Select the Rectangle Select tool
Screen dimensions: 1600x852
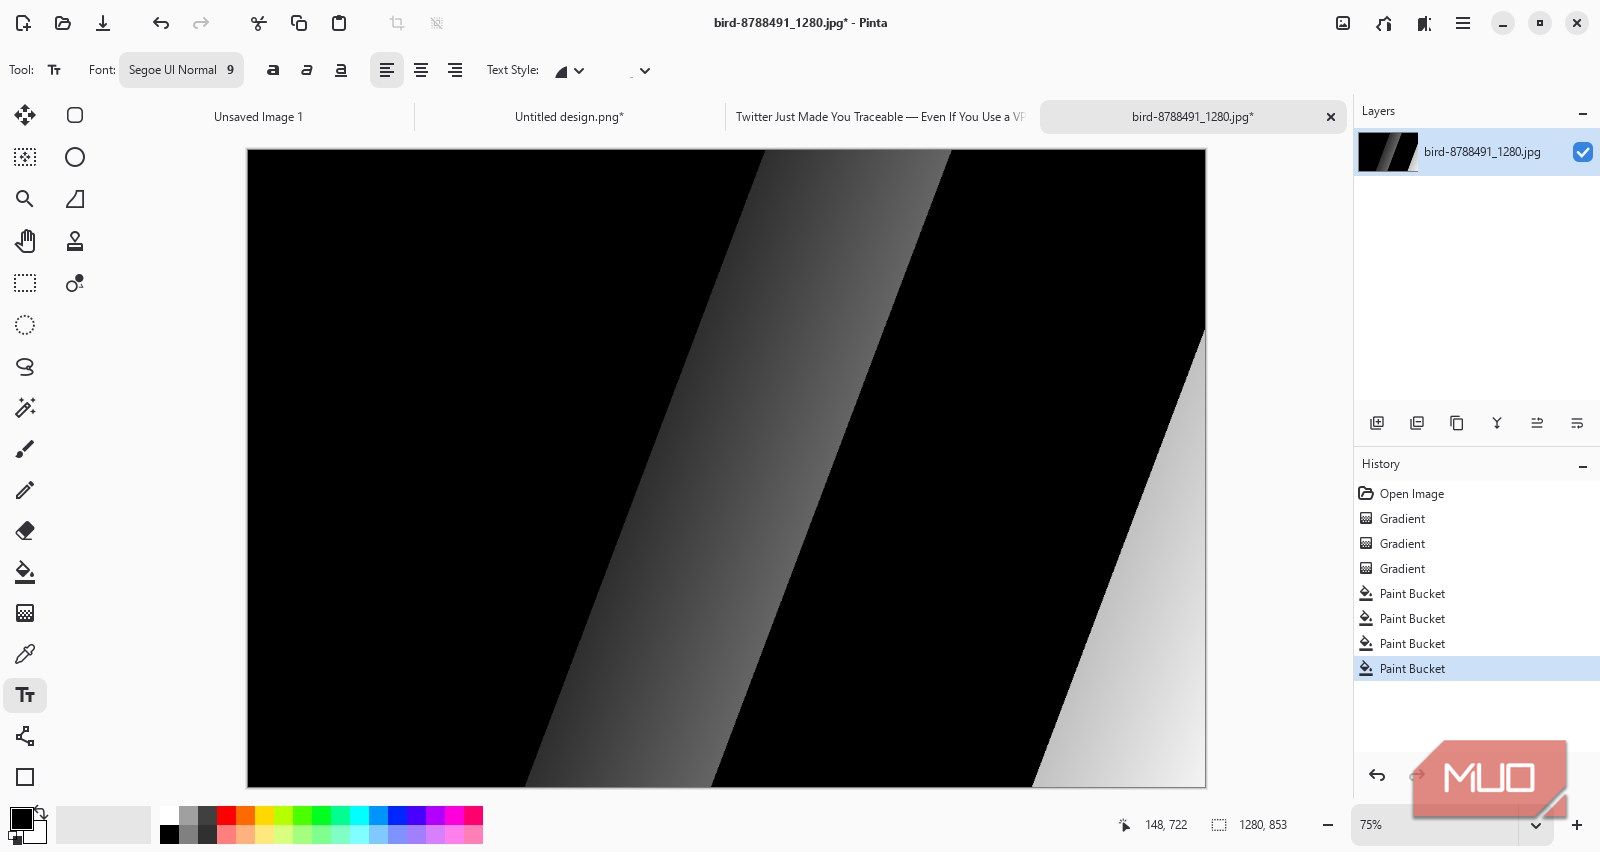pos(25,283)
